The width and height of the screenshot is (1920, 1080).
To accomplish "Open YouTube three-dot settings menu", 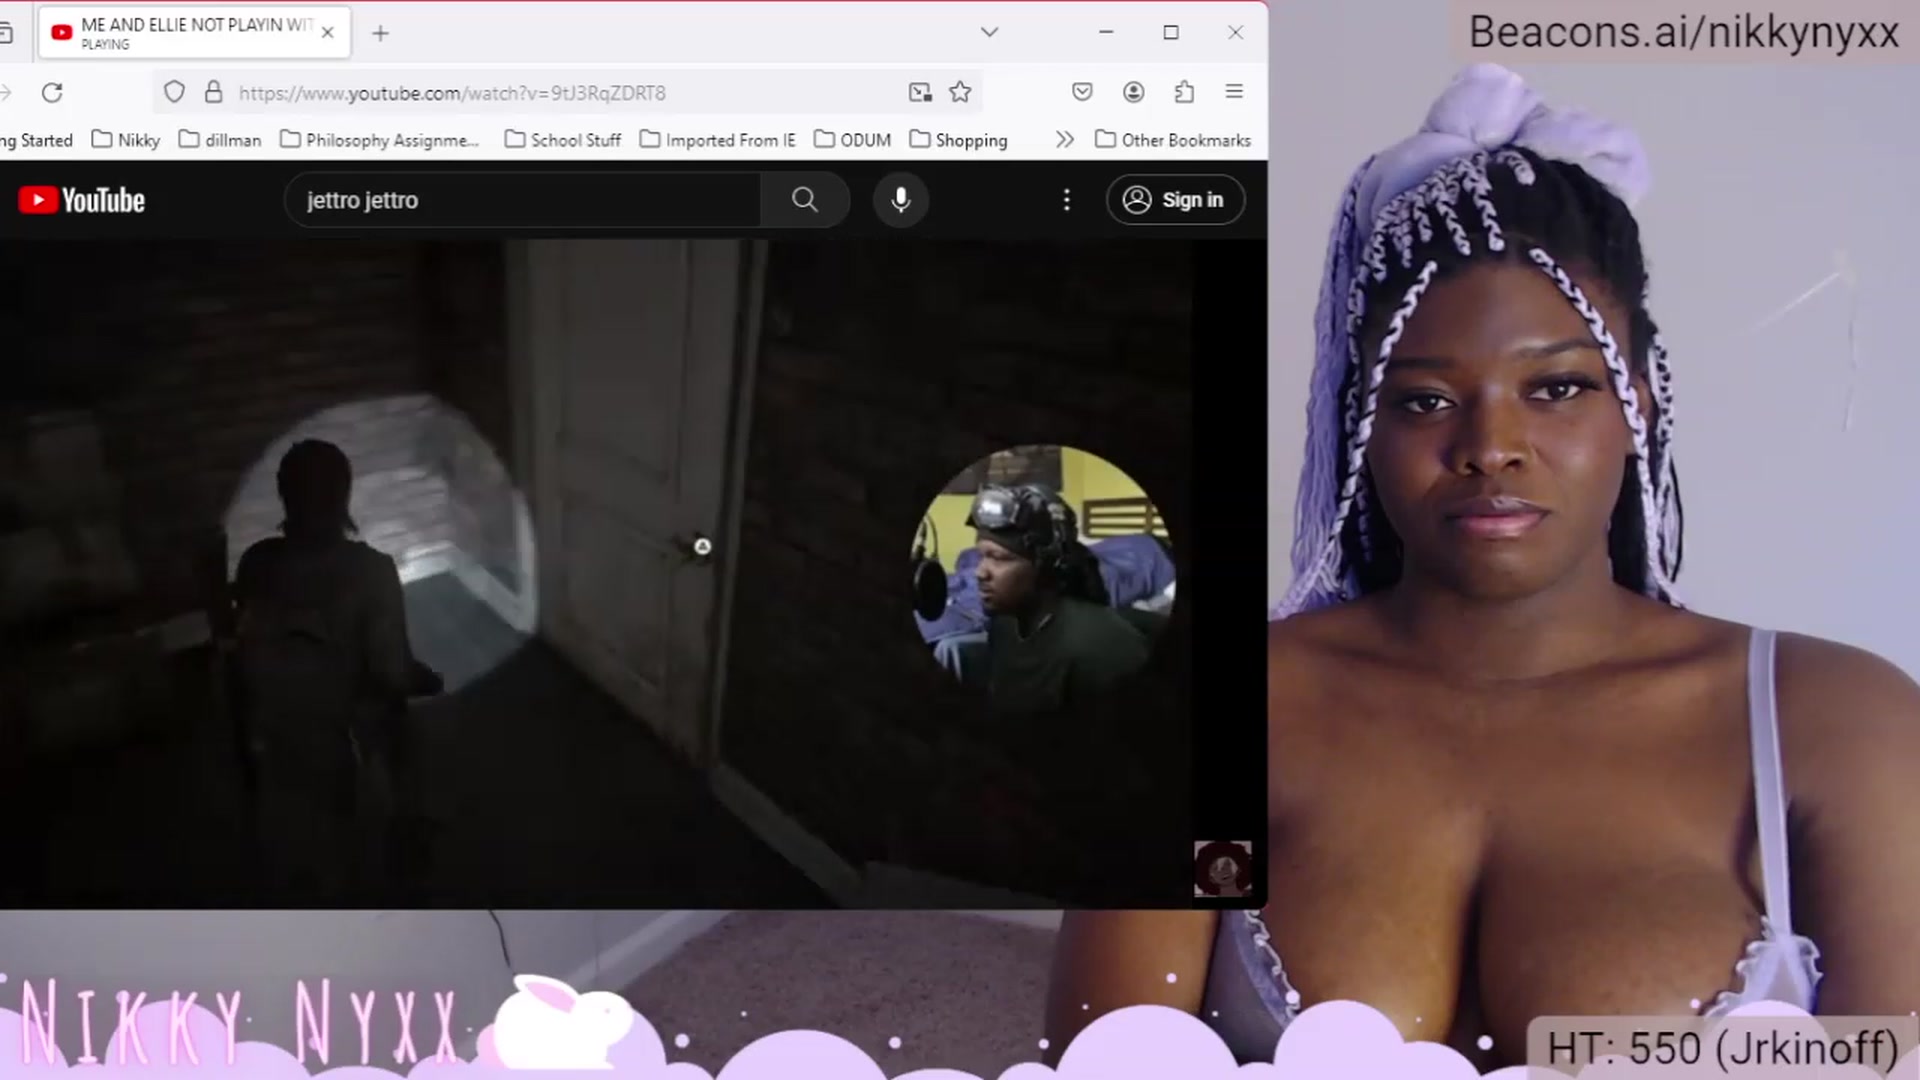I will pyautogui.click(x=1067, y=200).
